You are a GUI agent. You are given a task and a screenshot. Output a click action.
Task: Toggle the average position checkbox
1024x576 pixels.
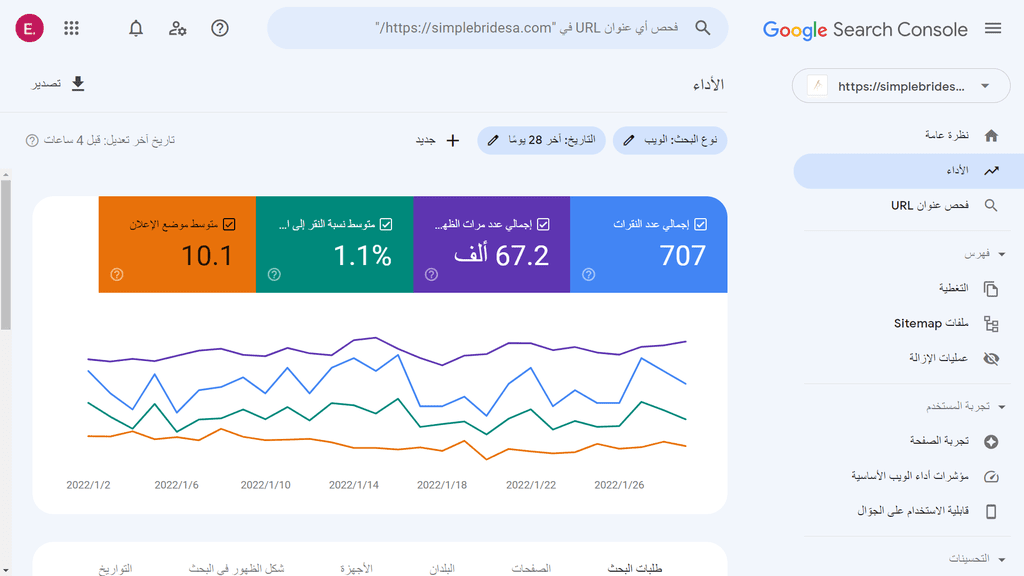[x=229, y=224]
